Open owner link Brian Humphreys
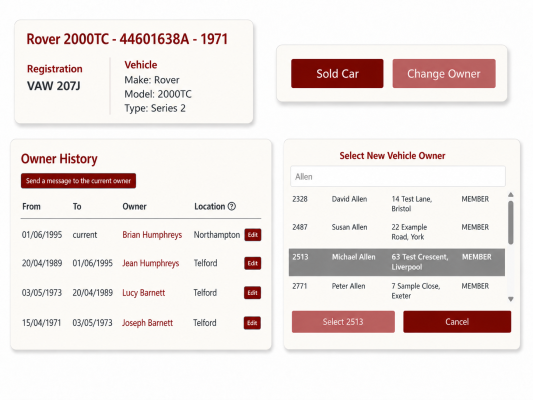 click(x=152, y=235)
